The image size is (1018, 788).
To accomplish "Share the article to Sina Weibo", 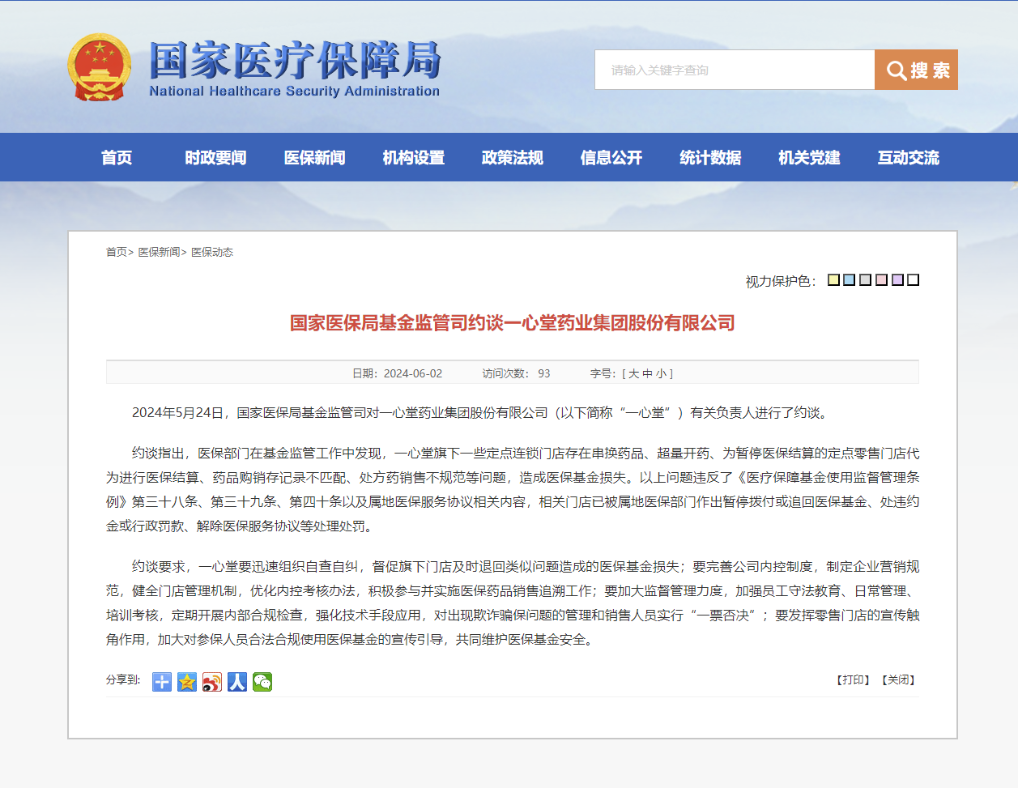I will click(x=211, y=681).
